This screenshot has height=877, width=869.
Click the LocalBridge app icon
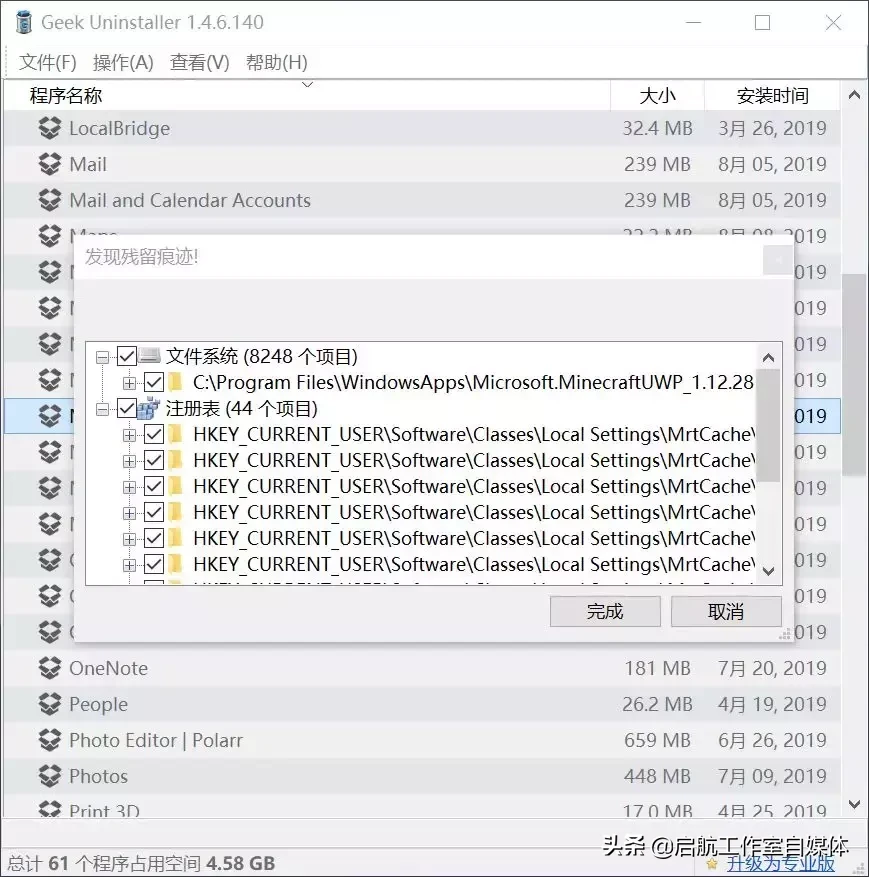[x=50, y=128]
